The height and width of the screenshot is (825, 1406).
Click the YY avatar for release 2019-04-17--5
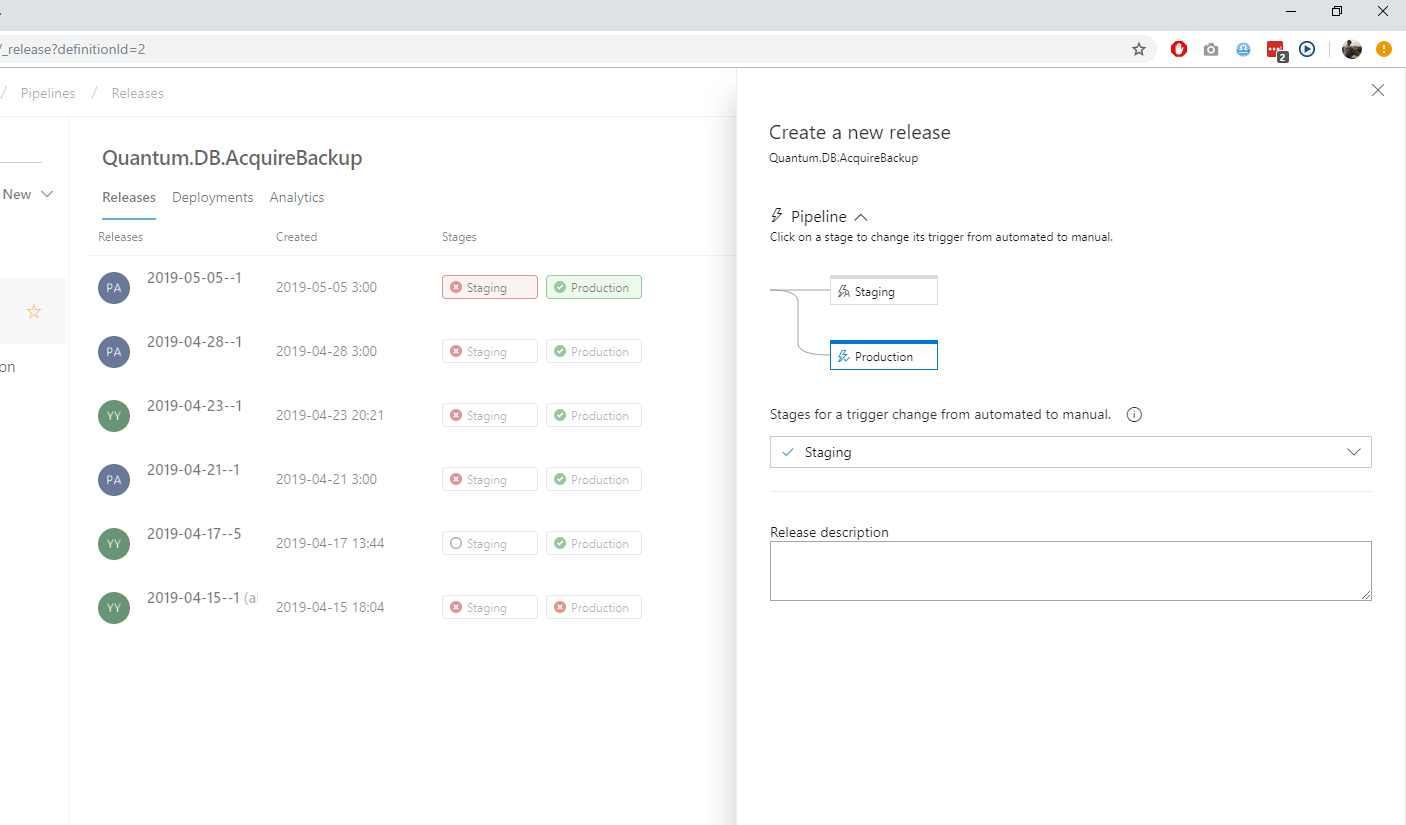[x=114, y=544]
